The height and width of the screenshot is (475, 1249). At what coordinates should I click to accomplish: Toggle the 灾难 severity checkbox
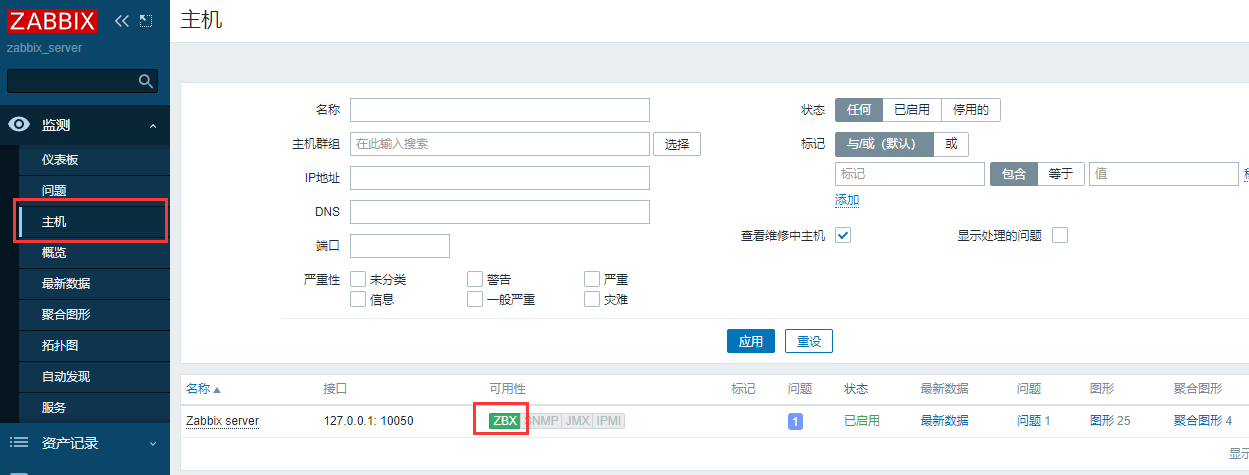pyautogui.click(x=592, y=298)
